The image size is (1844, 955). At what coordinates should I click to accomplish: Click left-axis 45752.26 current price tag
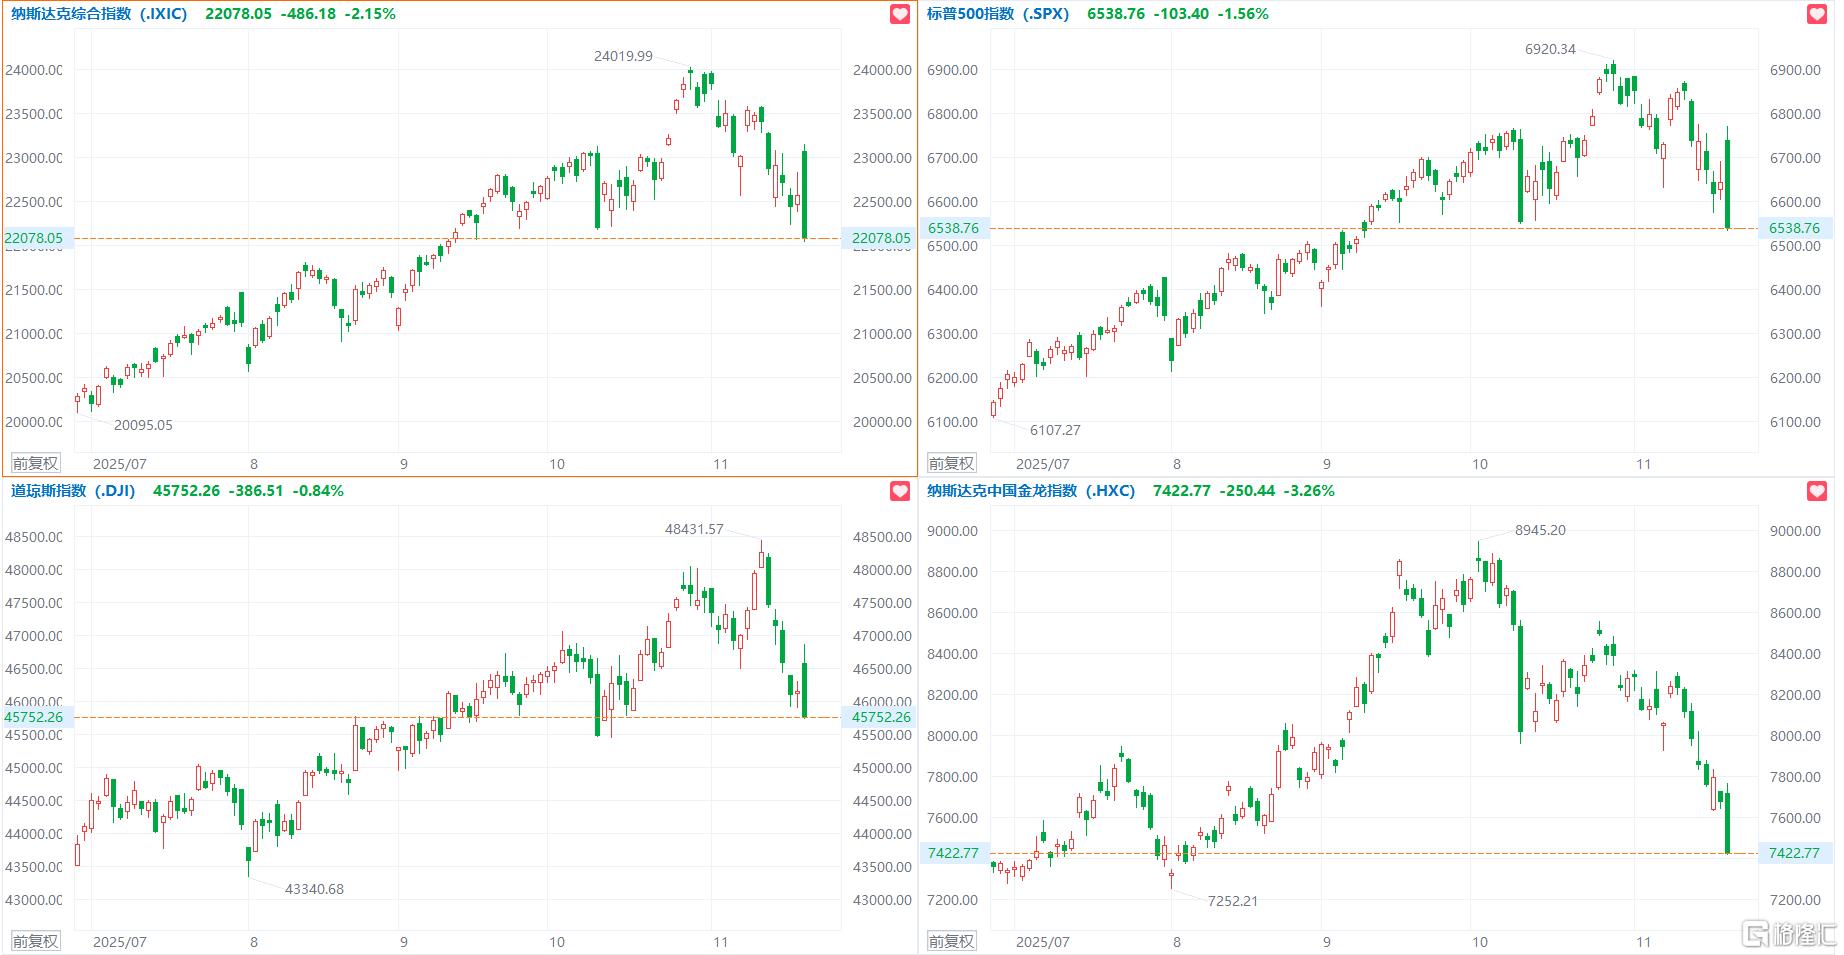pyautogui.click(x=33, y=717)
